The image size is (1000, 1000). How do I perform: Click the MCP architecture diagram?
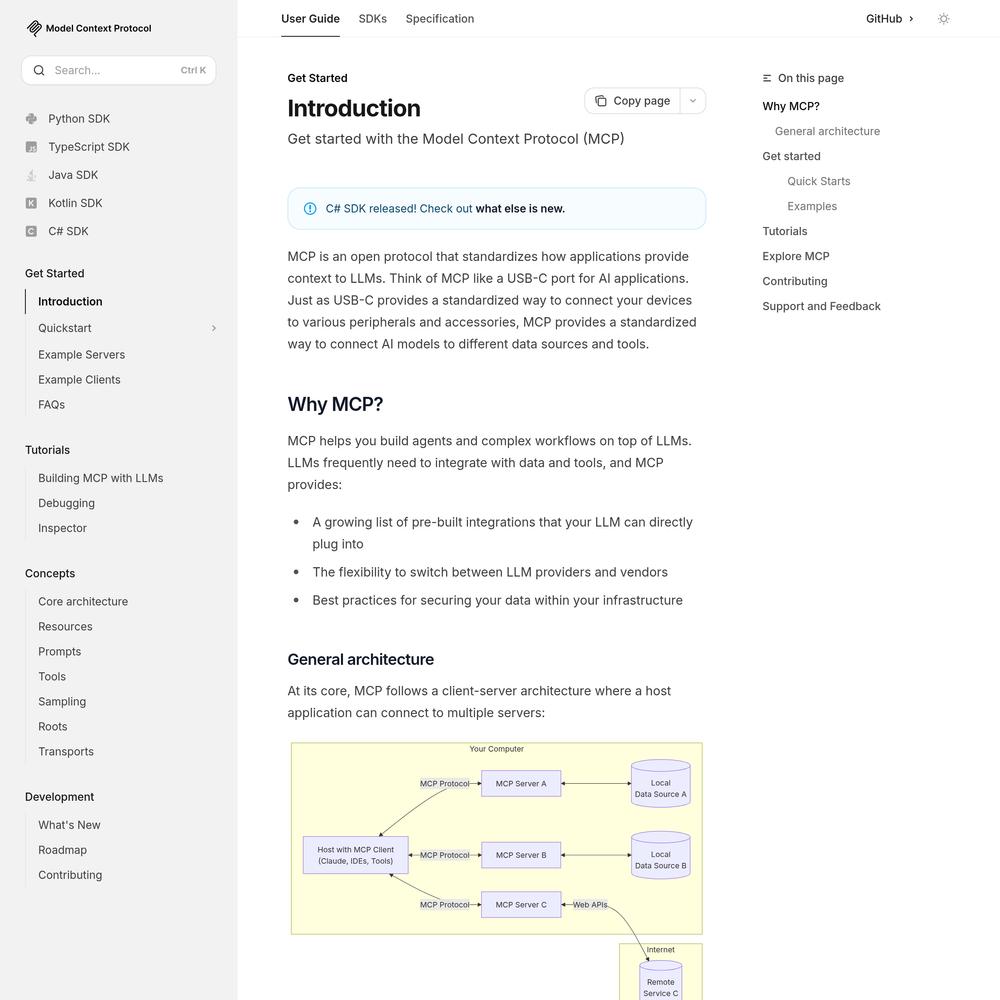pos(496,870)
